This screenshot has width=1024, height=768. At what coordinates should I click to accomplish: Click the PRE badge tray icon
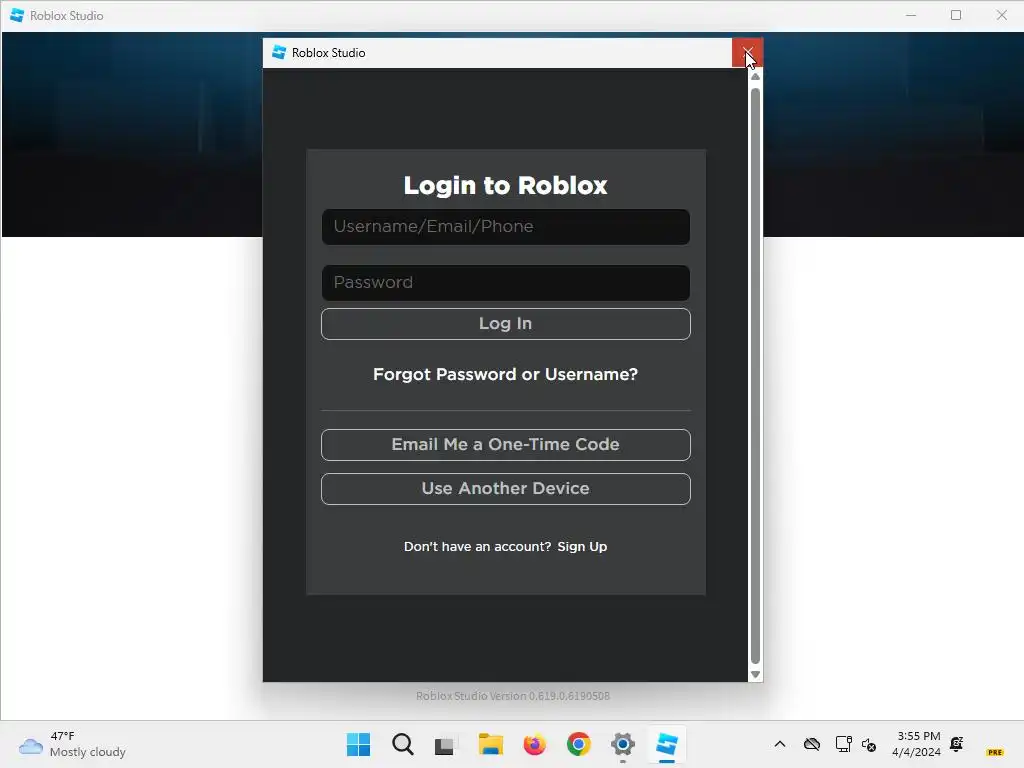995,752
